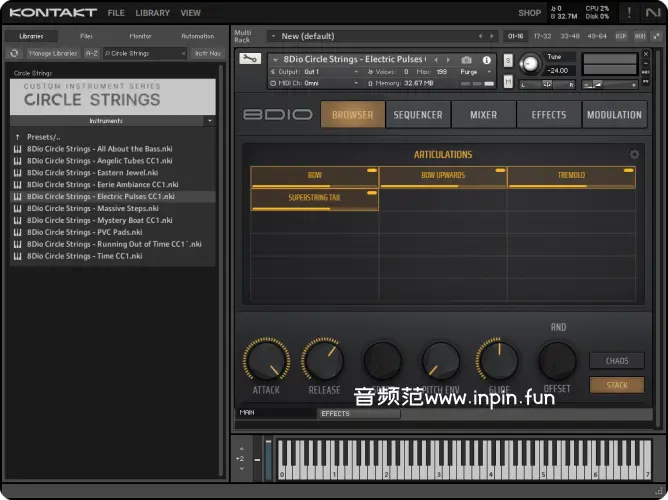Switch to the SEQUENCER tab

pyautogui.click(x=417, y=115)
